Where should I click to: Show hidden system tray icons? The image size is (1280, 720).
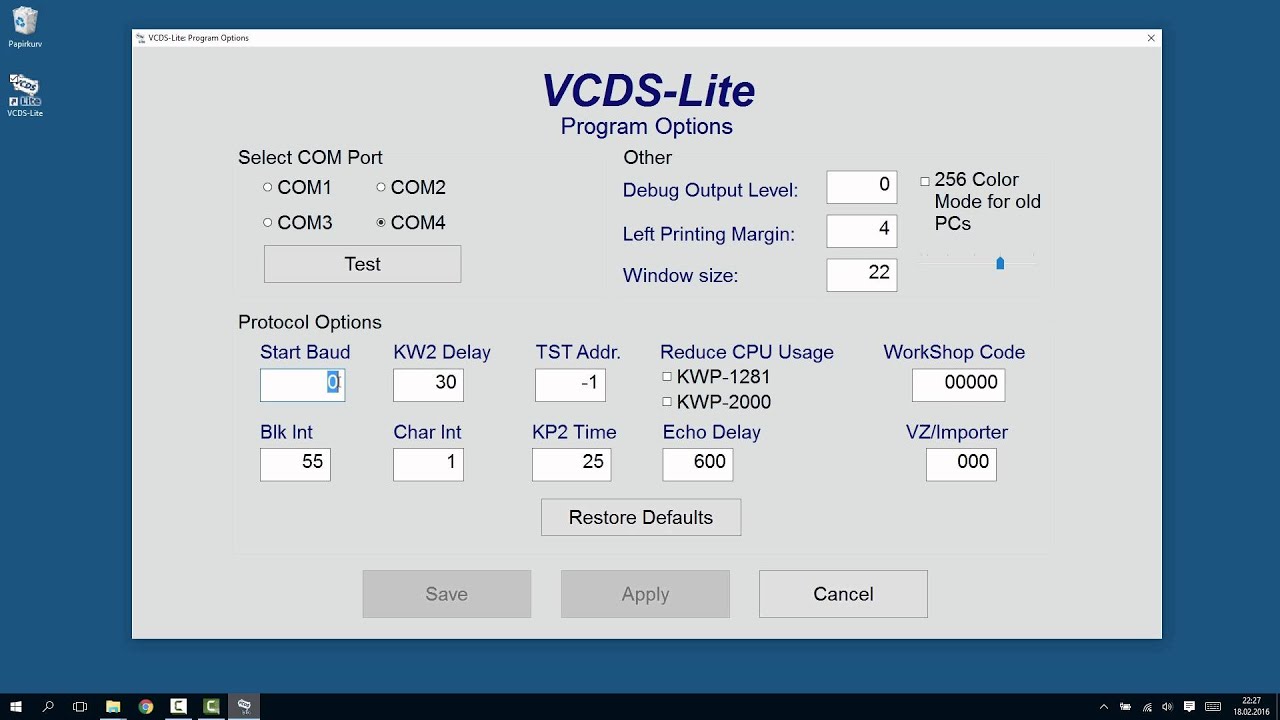(x=1104, y=707)
